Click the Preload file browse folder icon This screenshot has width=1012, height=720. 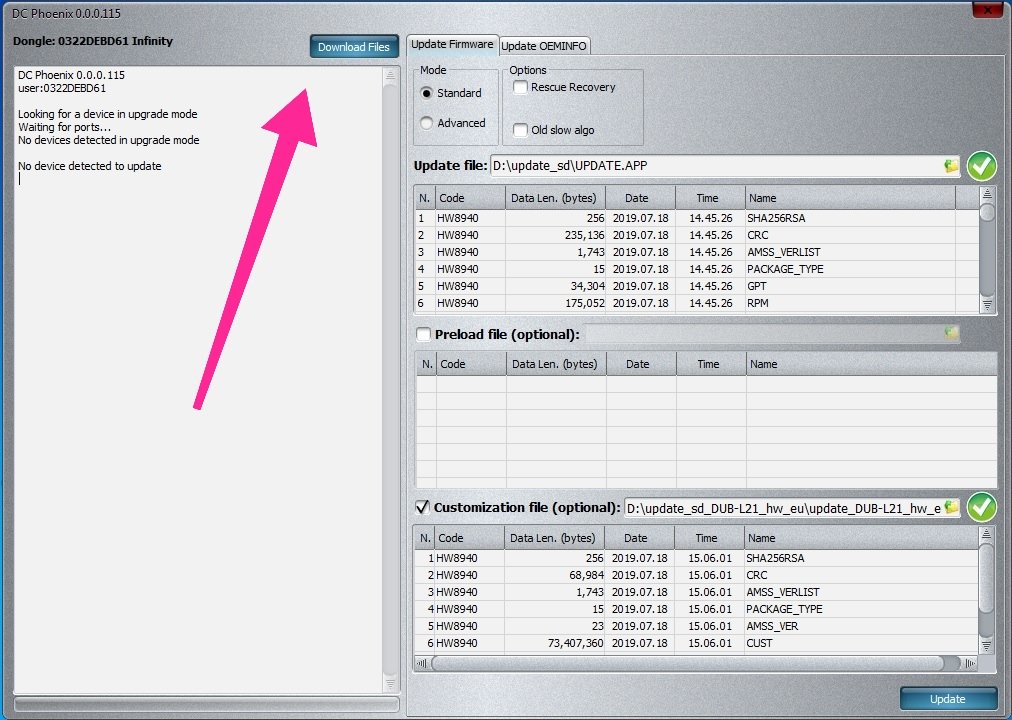[951, 334]
